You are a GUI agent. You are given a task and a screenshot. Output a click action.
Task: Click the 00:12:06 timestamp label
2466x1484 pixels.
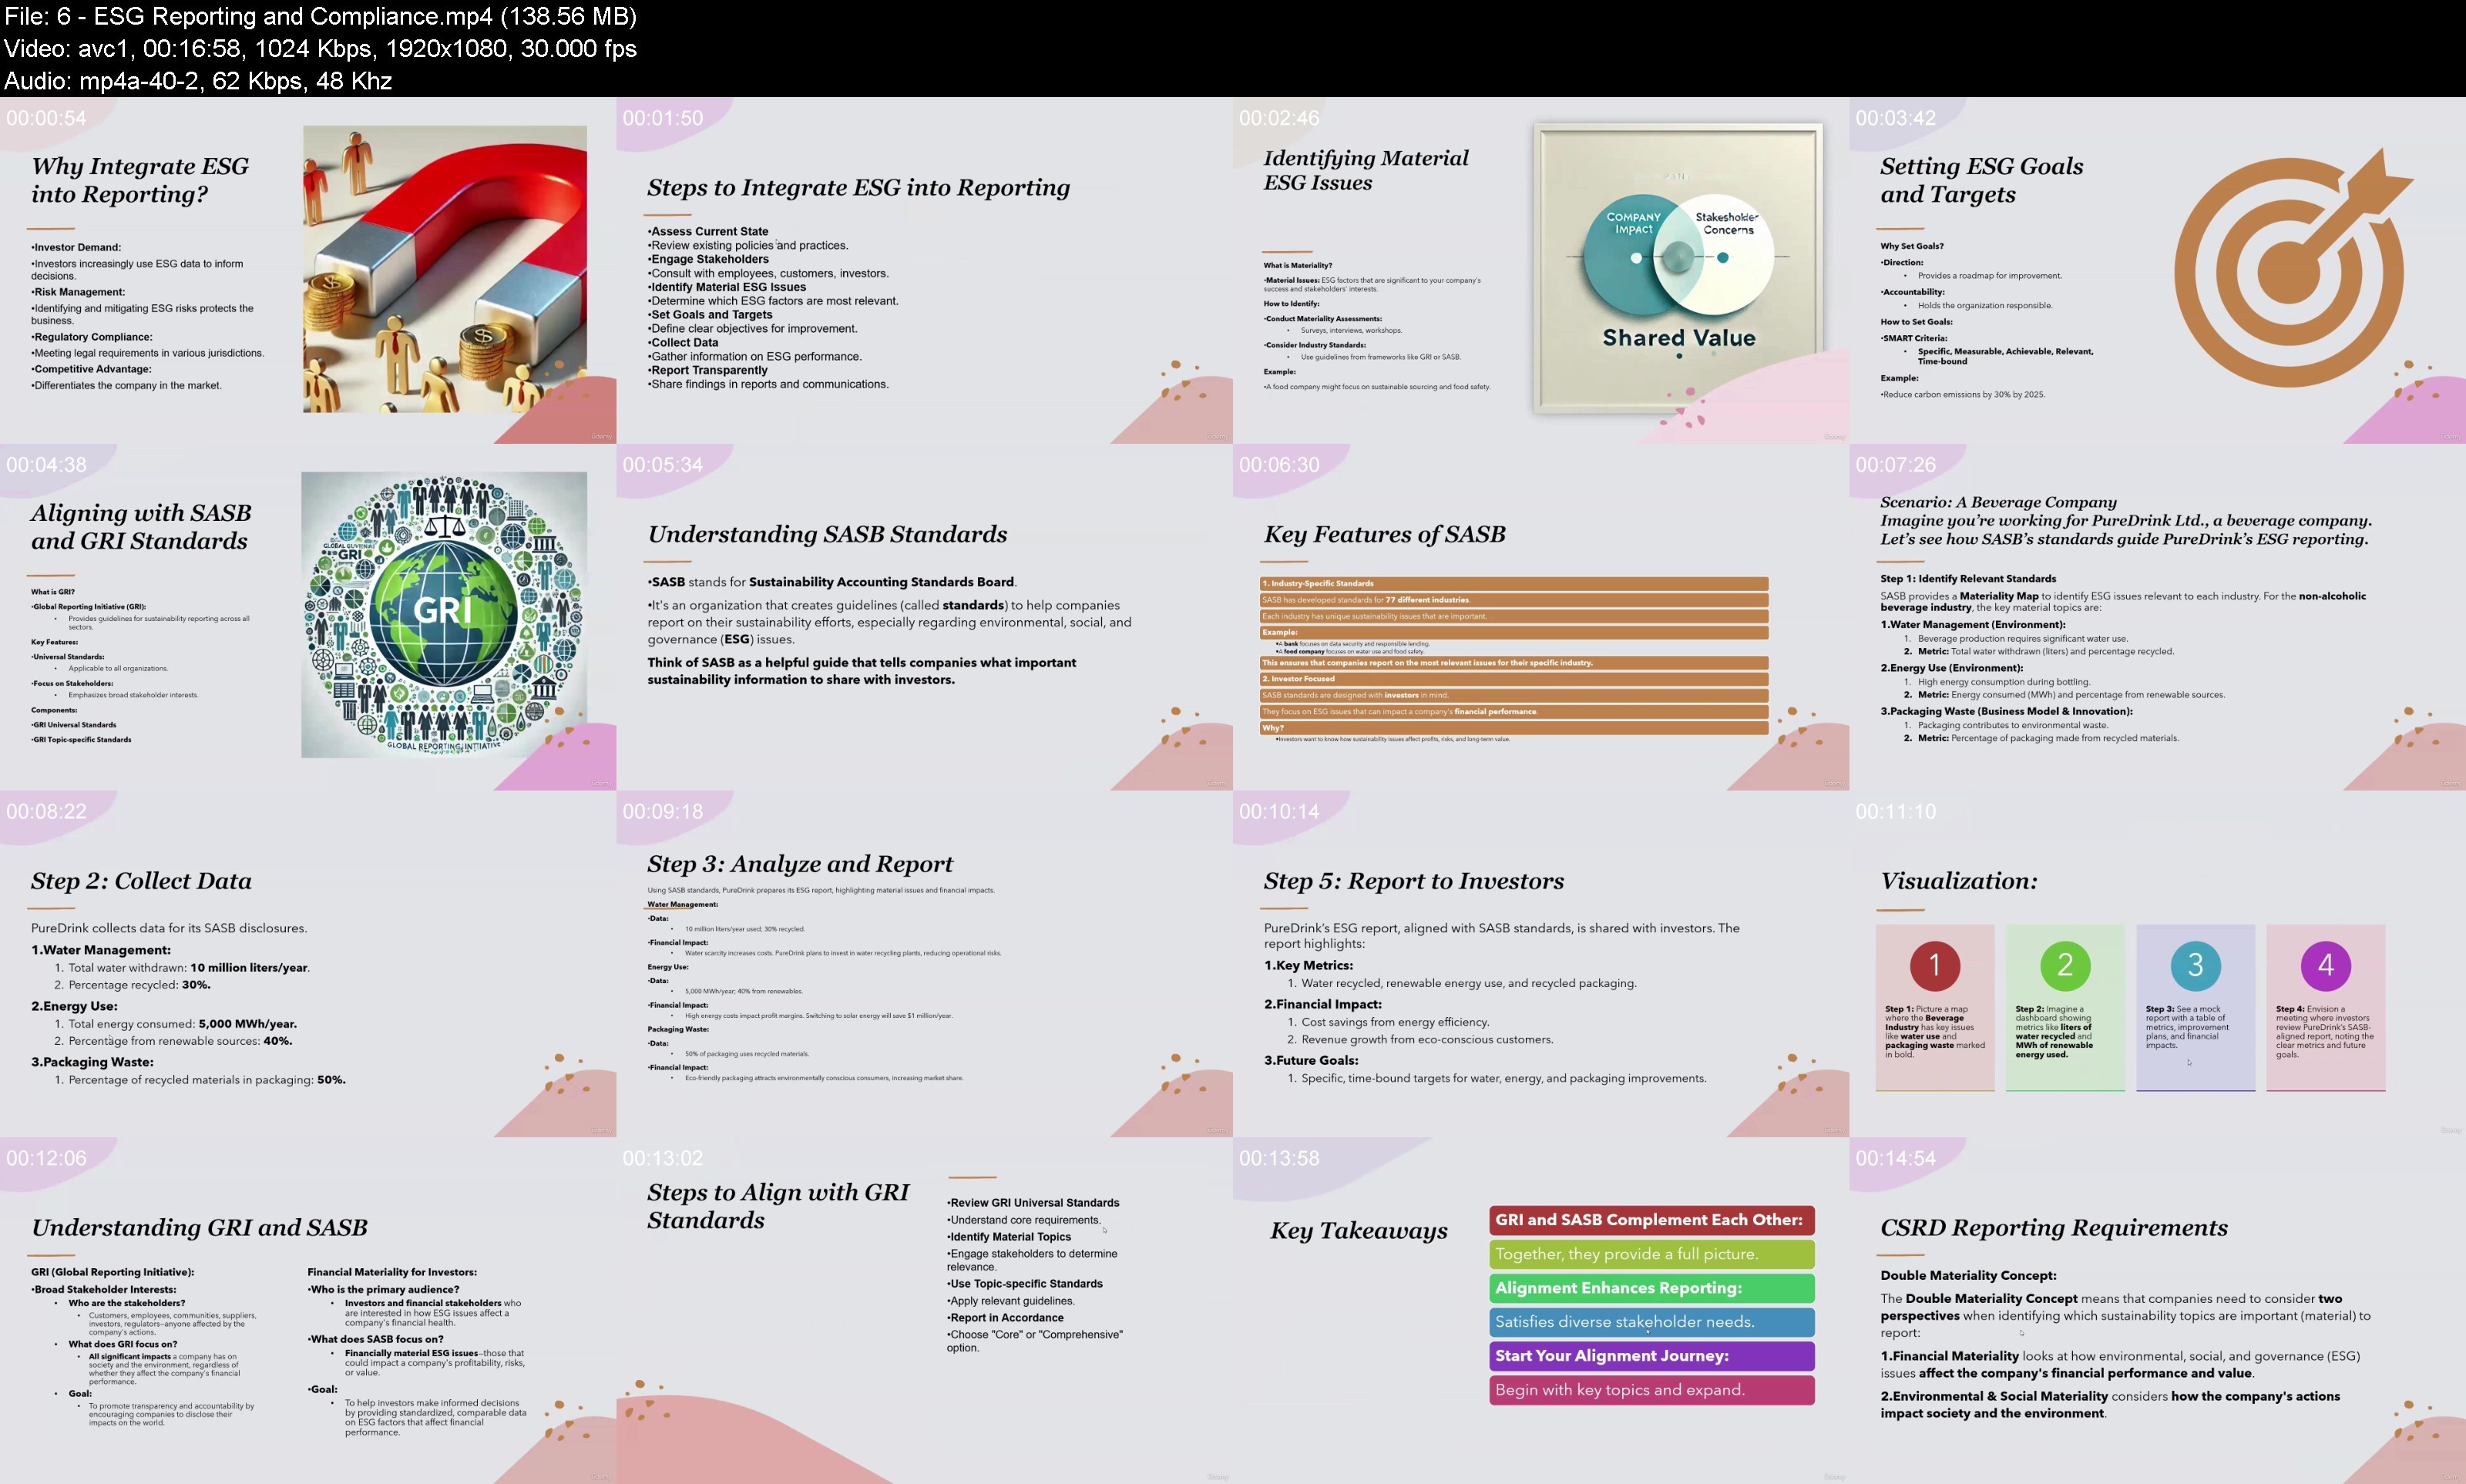[46, 1159]
